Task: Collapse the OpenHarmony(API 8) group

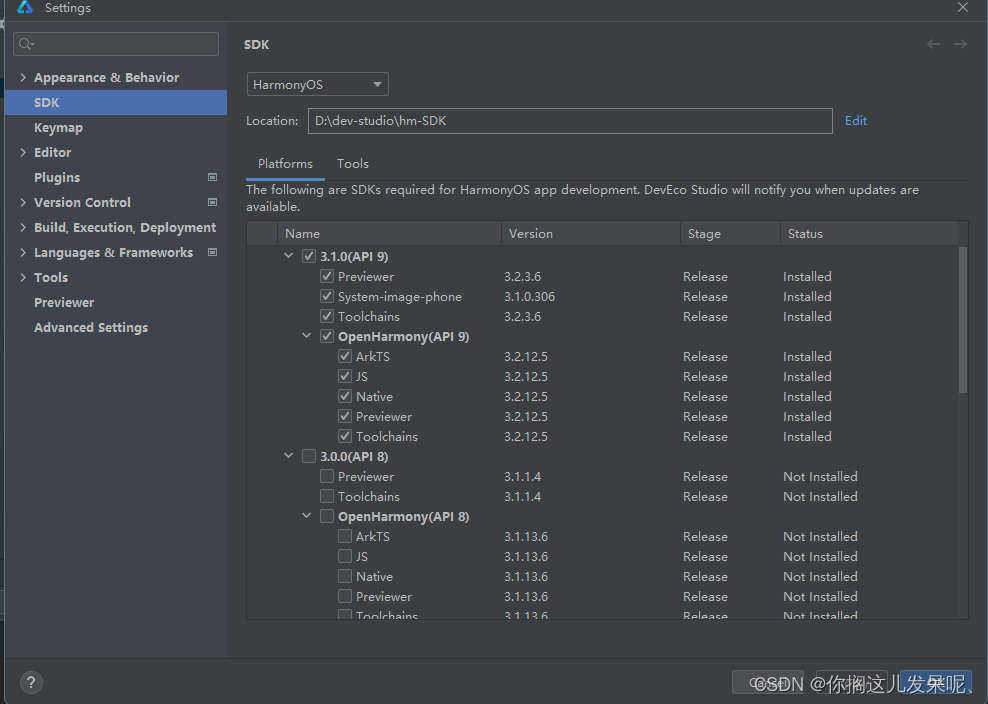Action: point(307,516)
